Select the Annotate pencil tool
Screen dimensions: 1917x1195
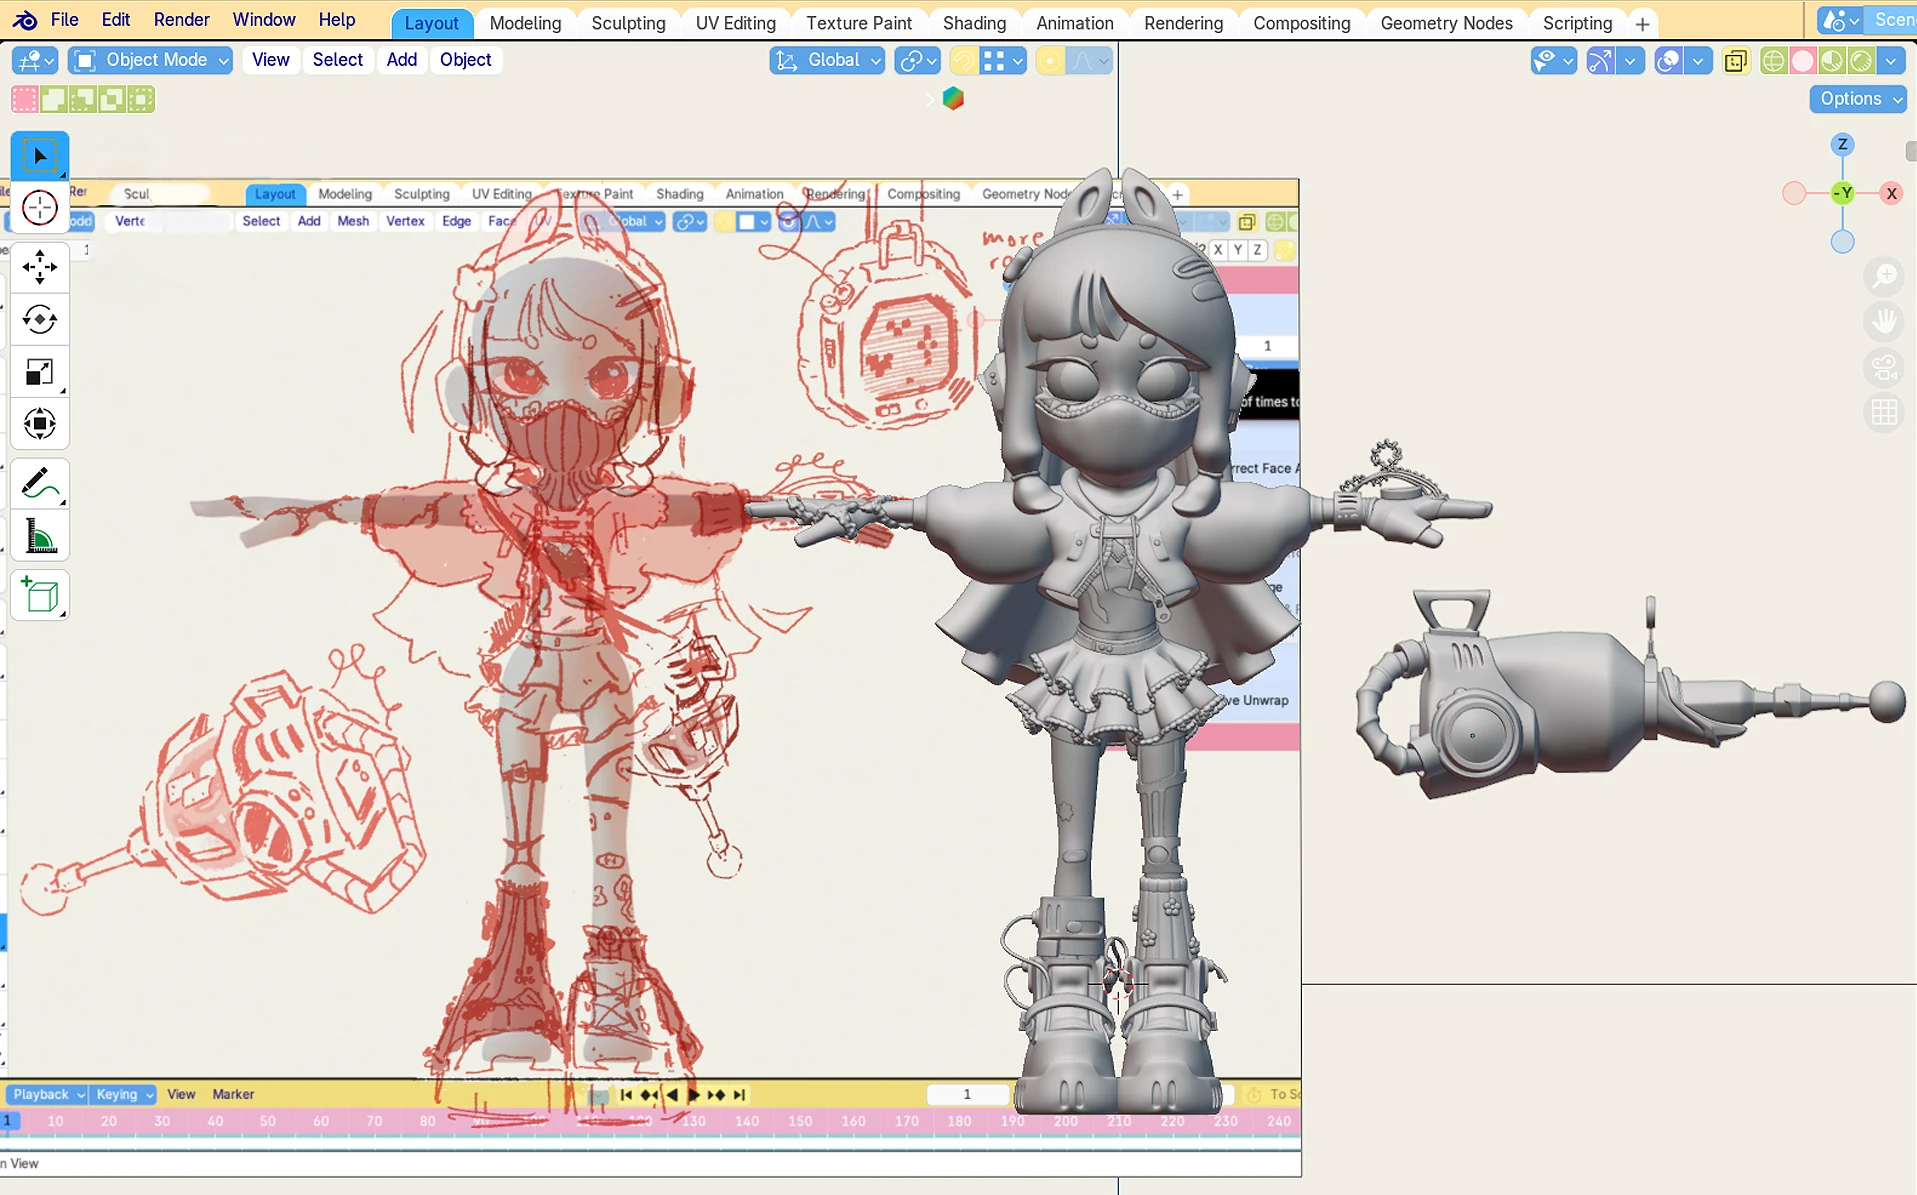40,483
